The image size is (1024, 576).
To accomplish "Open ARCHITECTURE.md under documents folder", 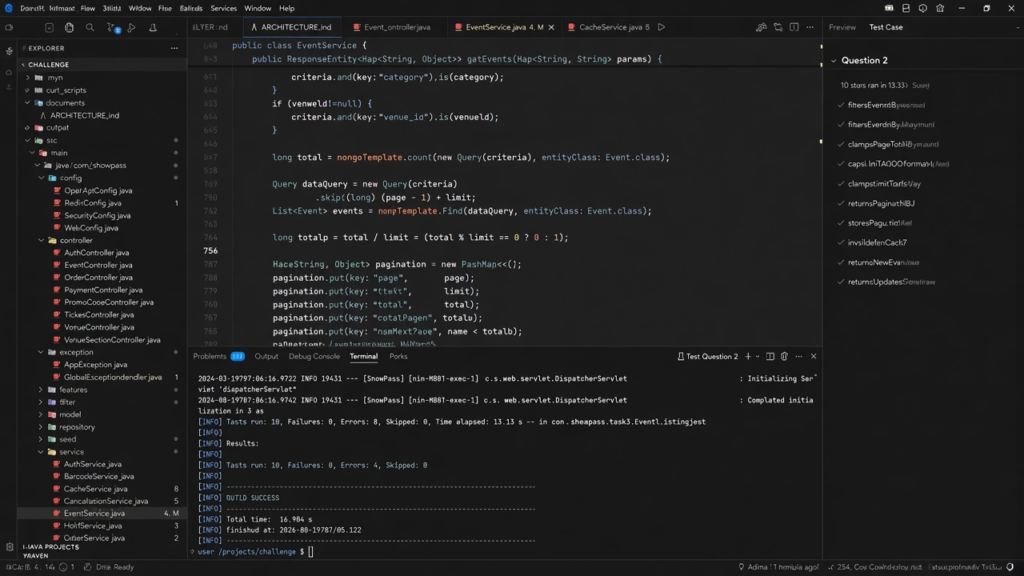I will point(84,116).
